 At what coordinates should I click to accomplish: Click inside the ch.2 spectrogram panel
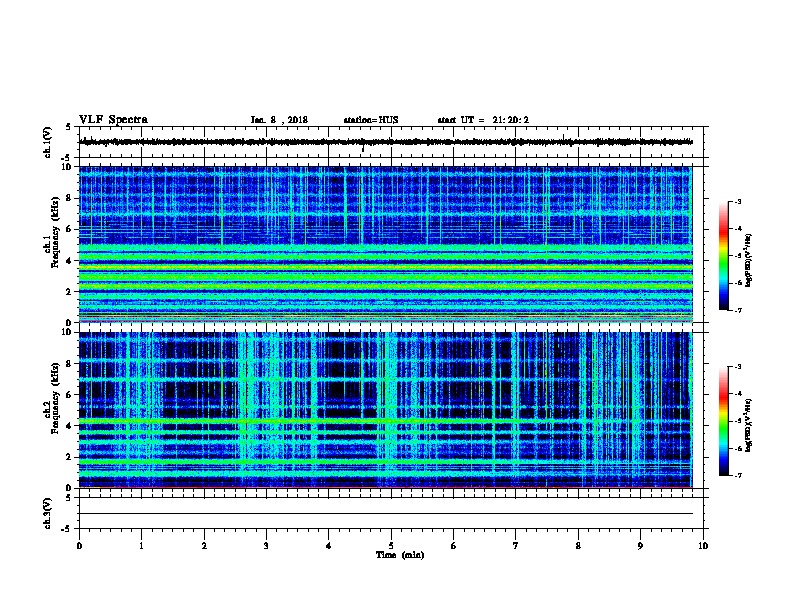click(386, 410)
